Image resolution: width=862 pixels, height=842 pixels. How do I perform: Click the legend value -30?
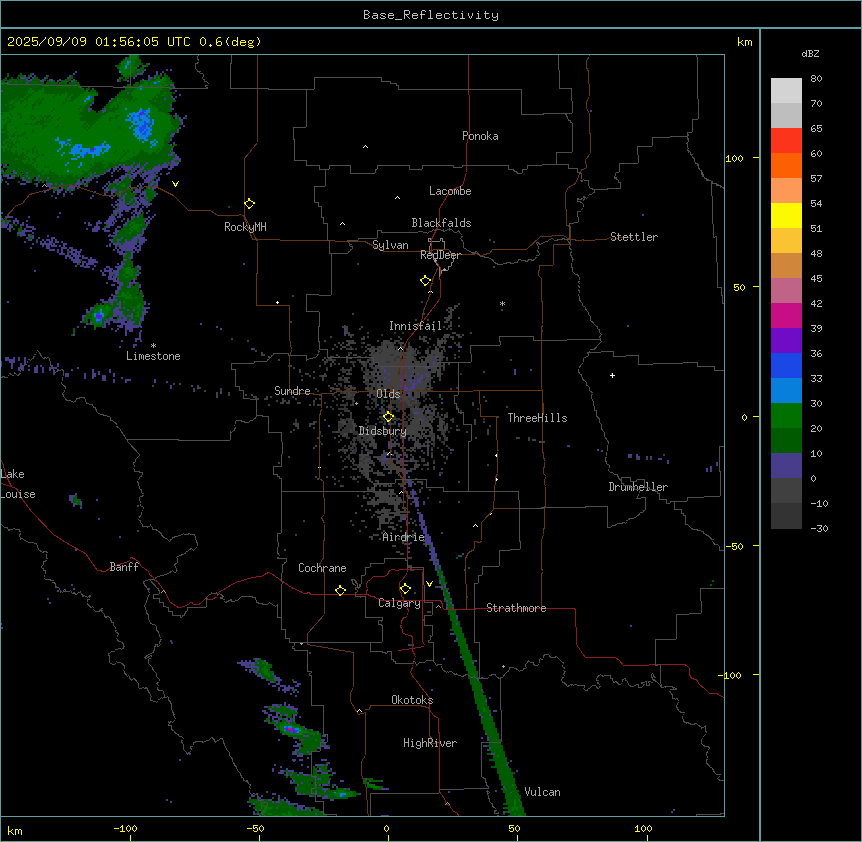point(819,529)
